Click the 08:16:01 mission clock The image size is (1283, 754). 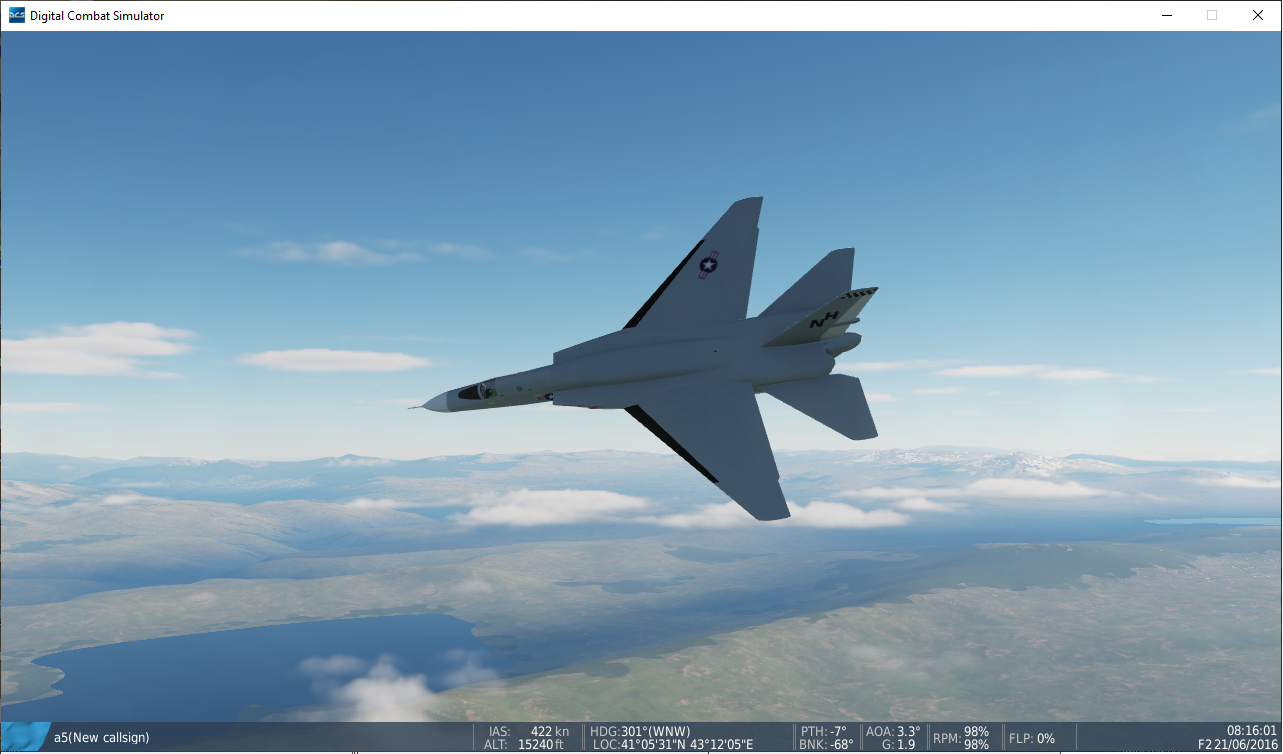[1251, 730]
